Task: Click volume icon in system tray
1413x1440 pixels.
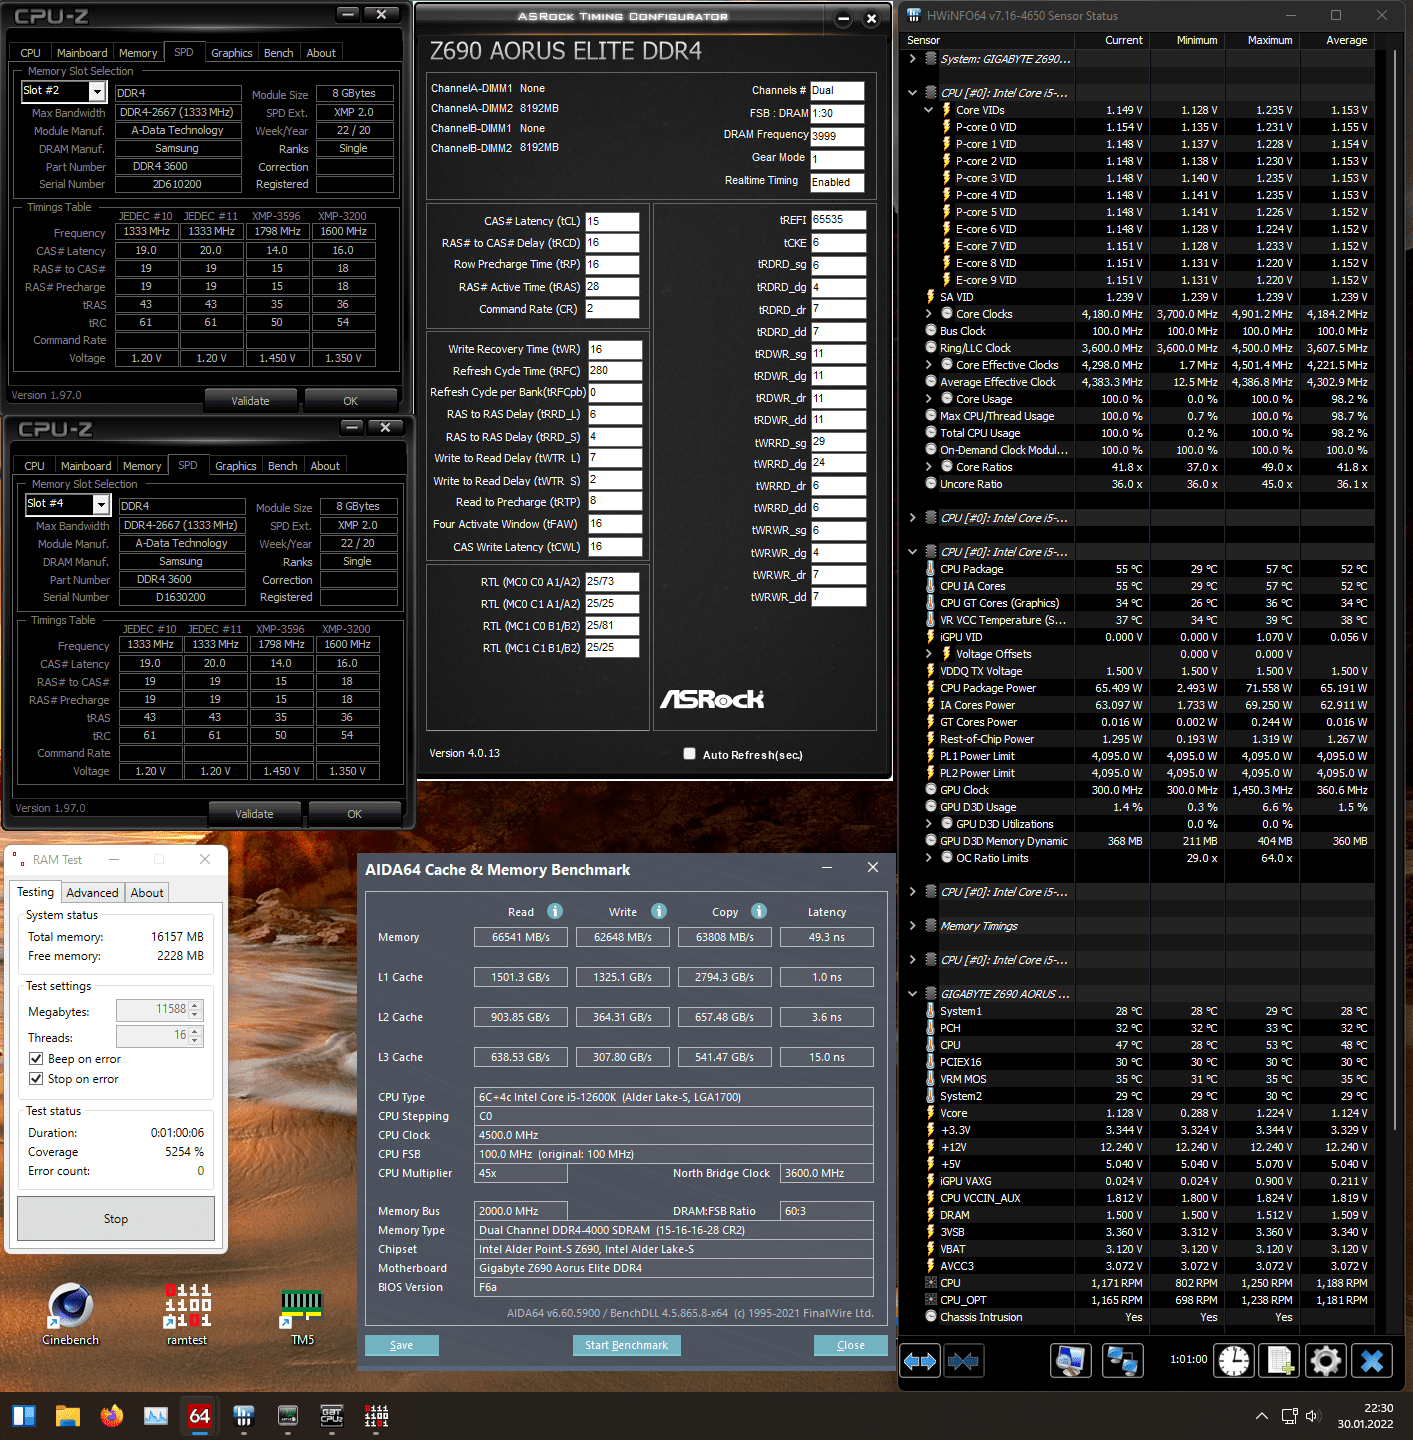Action: pos(1313,1416)
